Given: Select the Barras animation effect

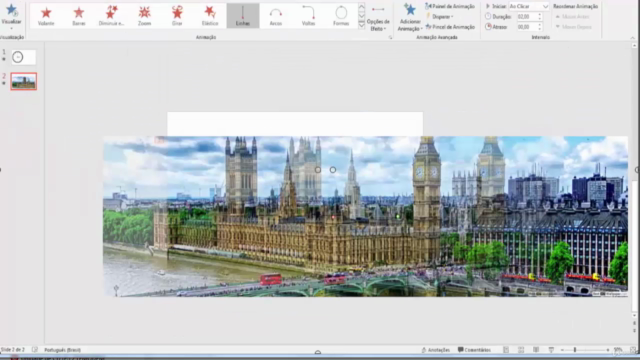Looking at the screenshot, I should [79, 16].
